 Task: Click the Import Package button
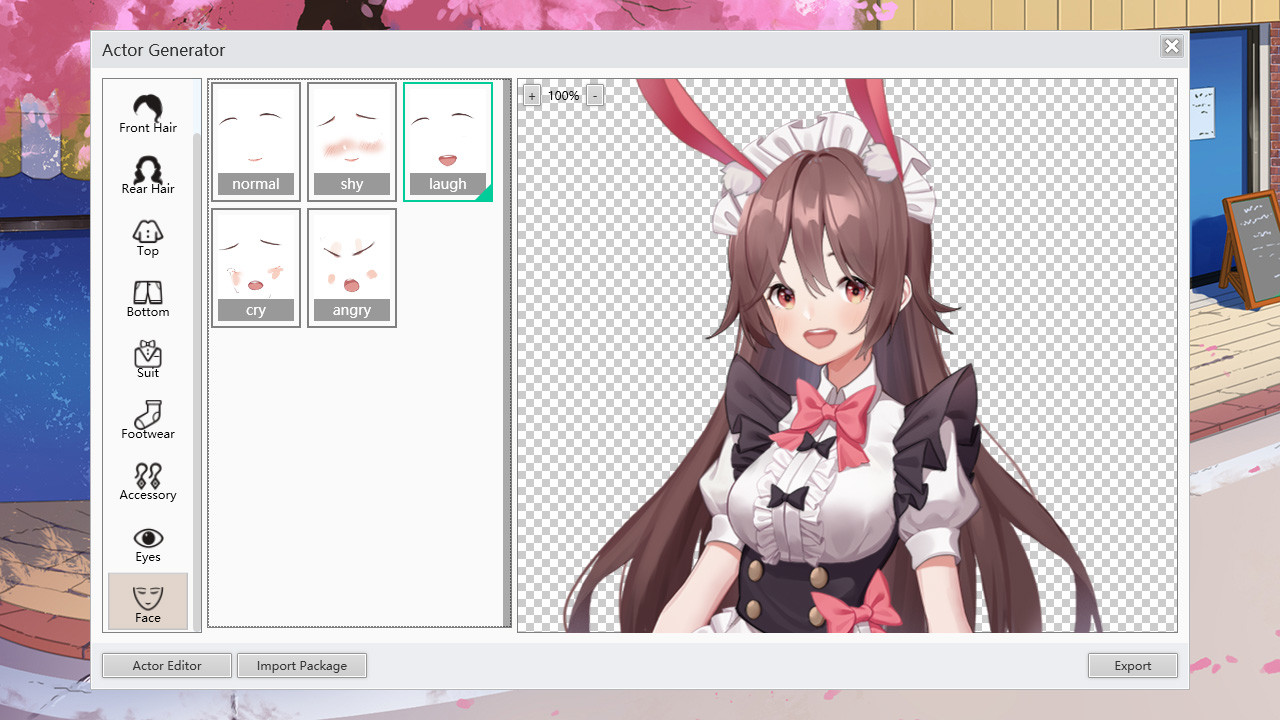pyautogui.click(x=302, y=665)
